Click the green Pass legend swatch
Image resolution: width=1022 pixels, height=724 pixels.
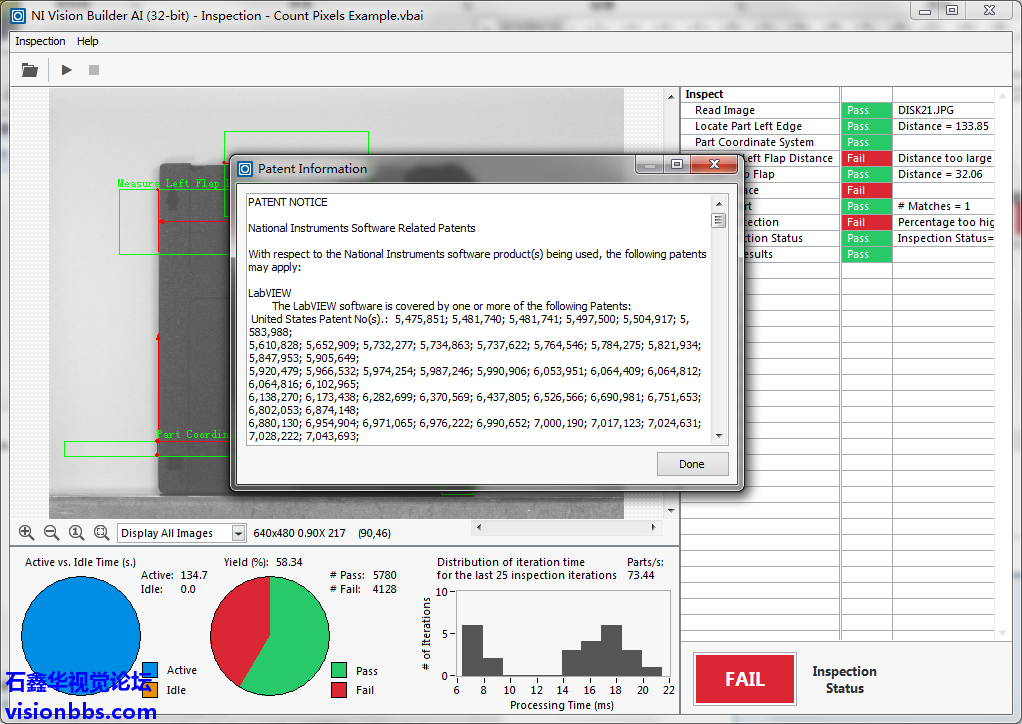(339, 670)
